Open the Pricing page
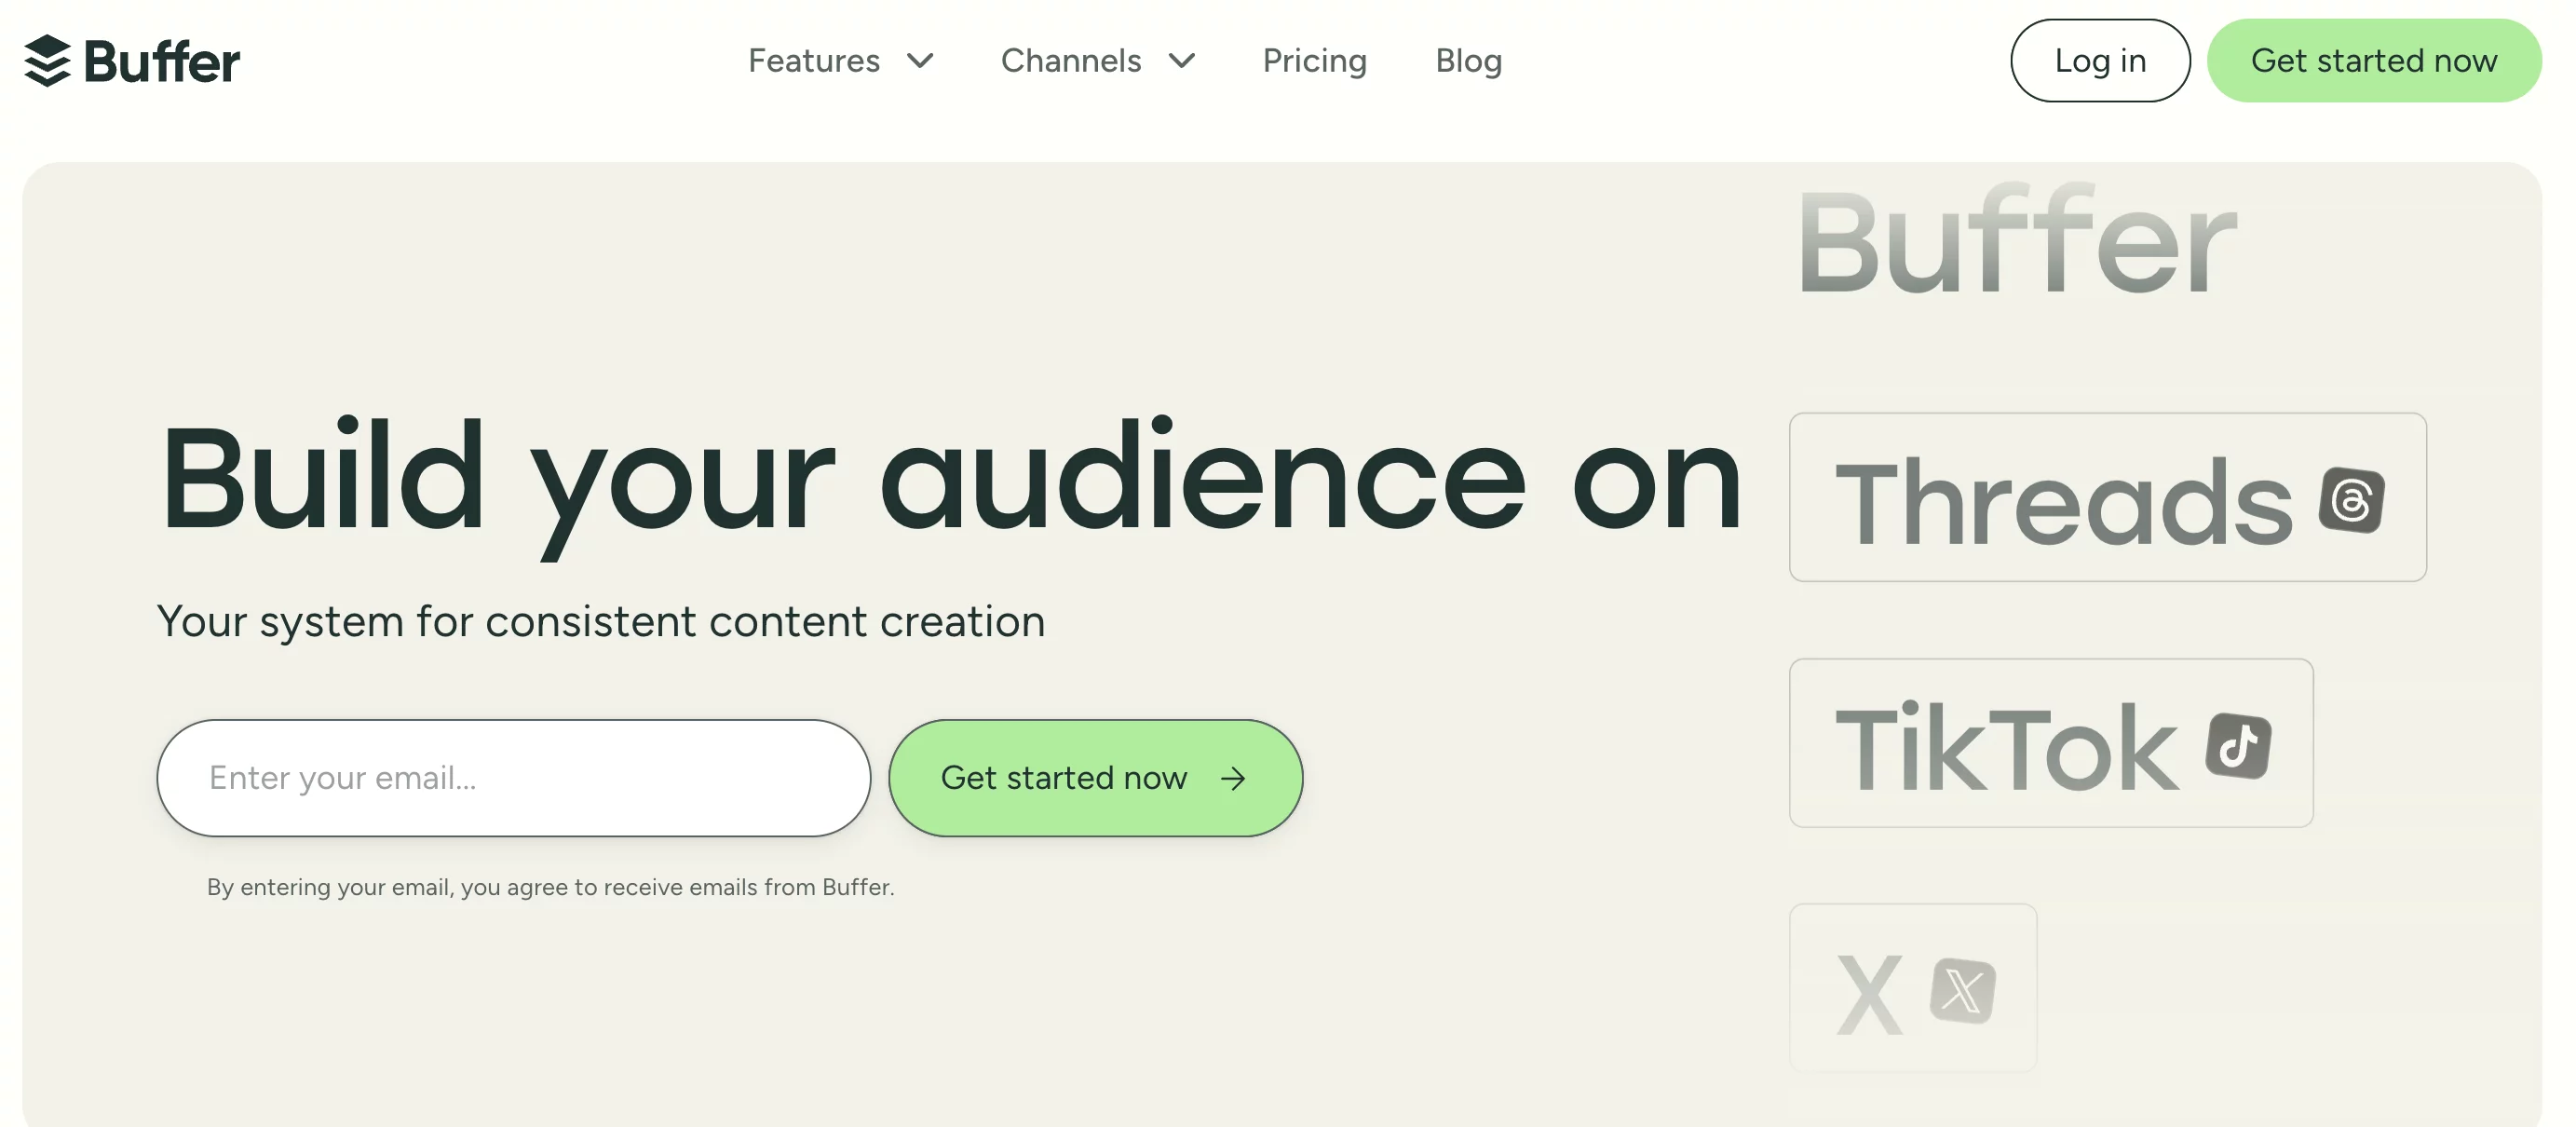 click(1314, 60)
